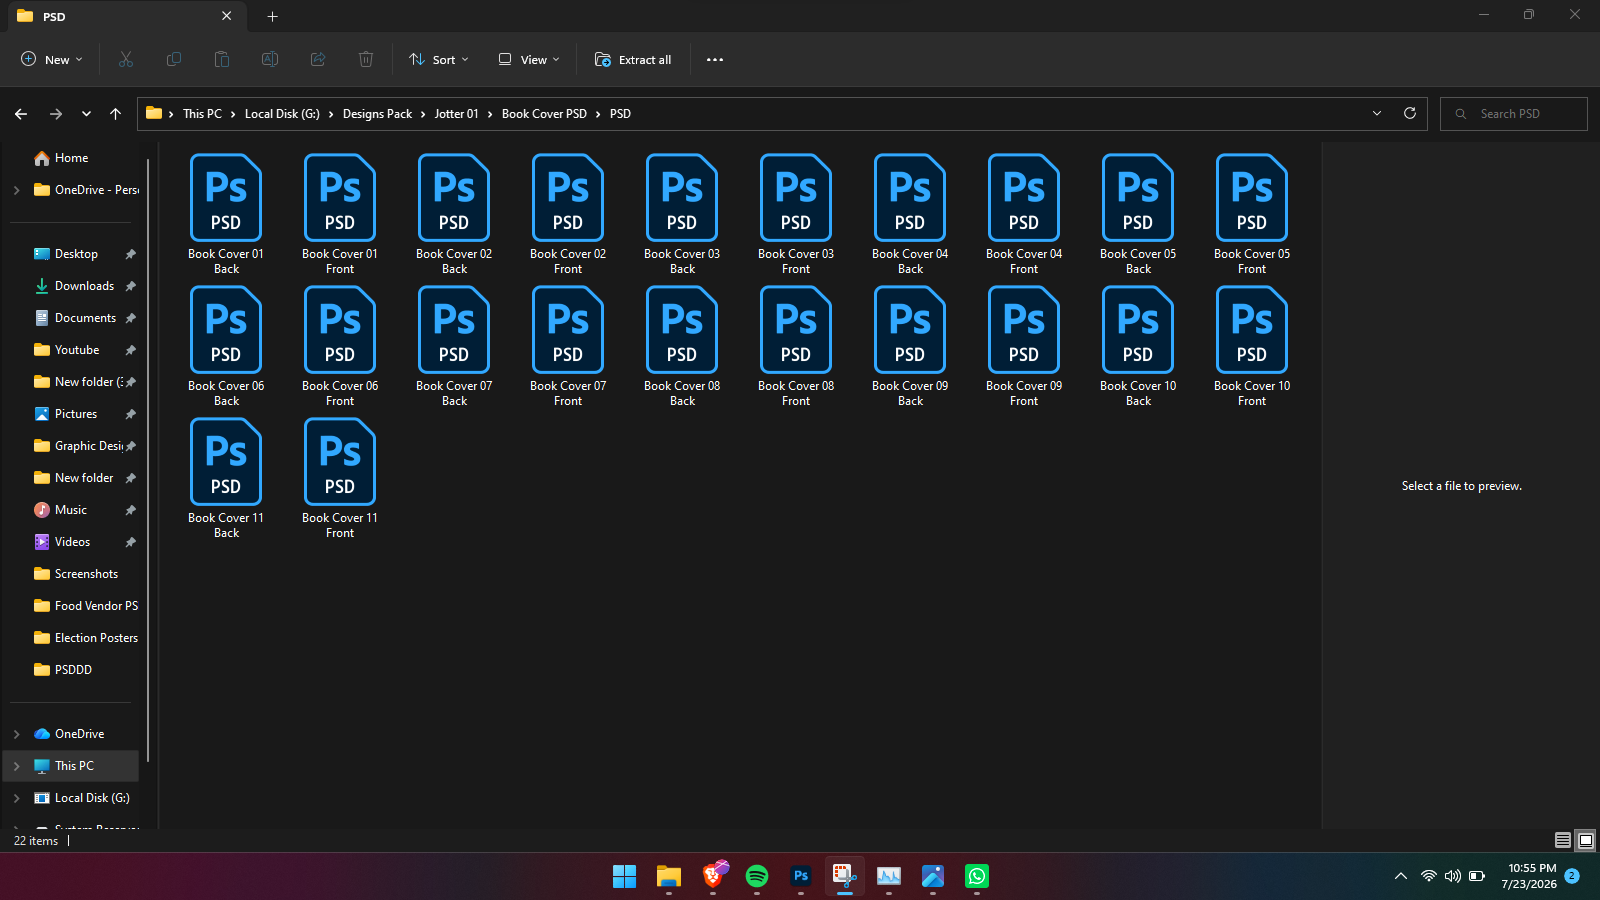
Task: Click This PC in breadcrumb path
Action: [x=203, y=114]
